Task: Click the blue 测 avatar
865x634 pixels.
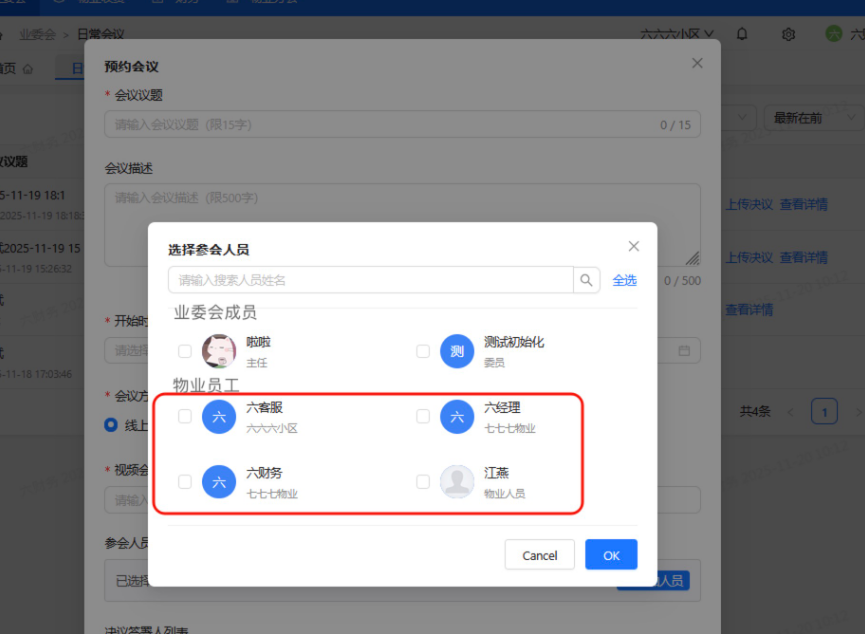Action: pyautogui.click(x=457, y=351)
